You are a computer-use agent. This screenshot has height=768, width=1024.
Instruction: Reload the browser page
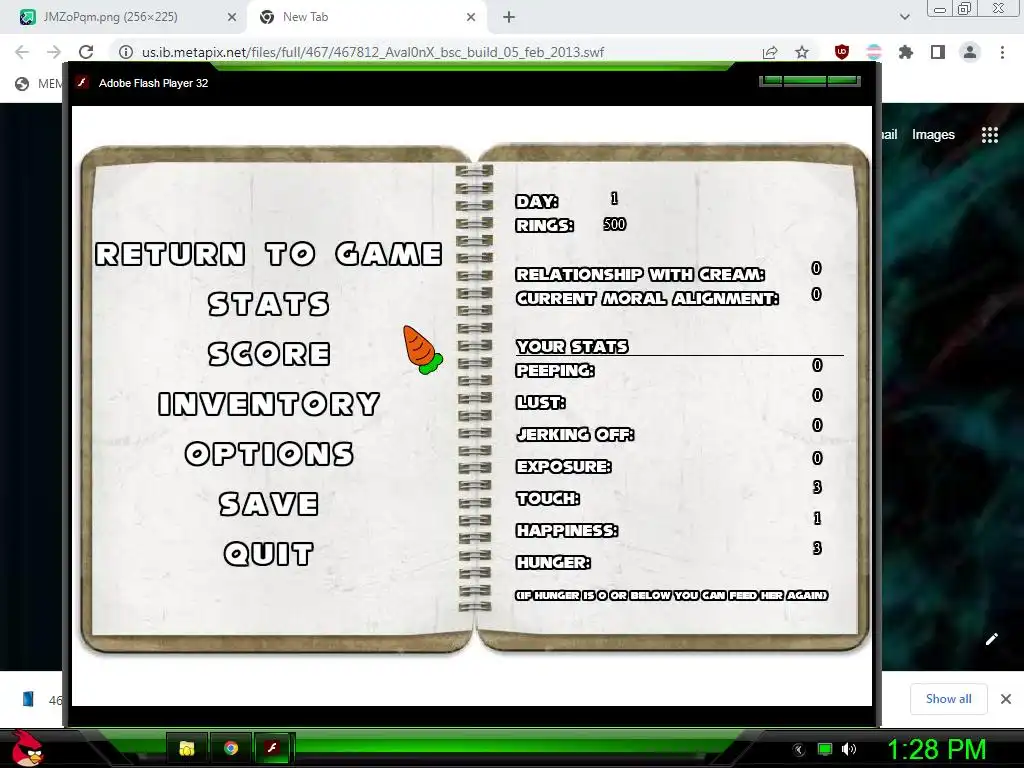pos(86,52)
